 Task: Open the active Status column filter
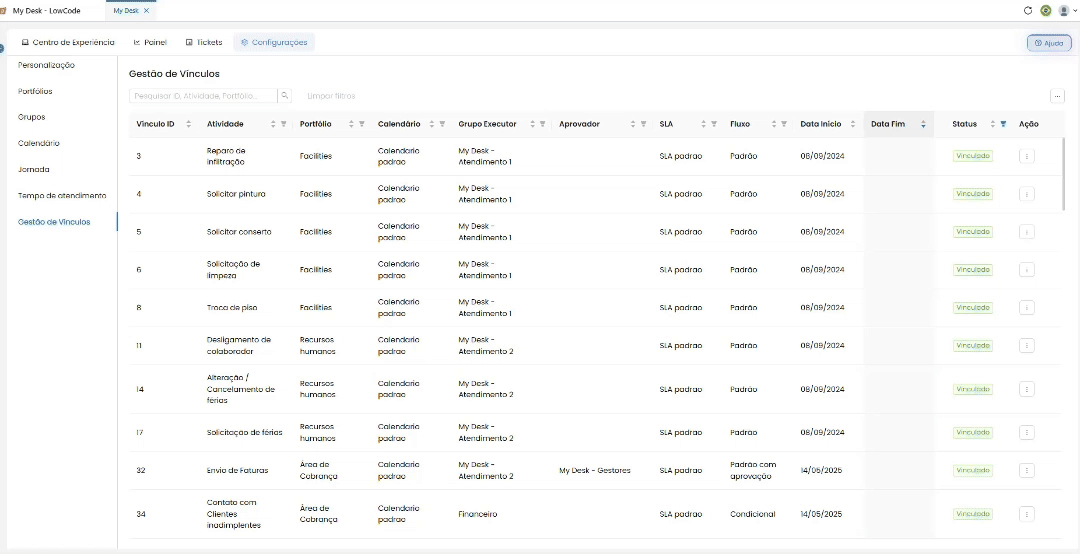coord(1003,124)
